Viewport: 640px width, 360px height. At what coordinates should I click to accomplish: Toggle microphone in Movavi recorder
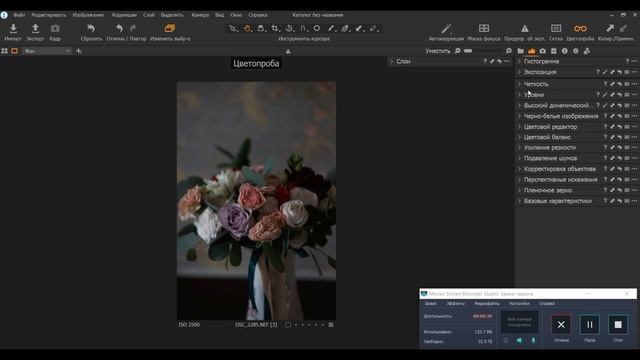click(x=533, y=340)
